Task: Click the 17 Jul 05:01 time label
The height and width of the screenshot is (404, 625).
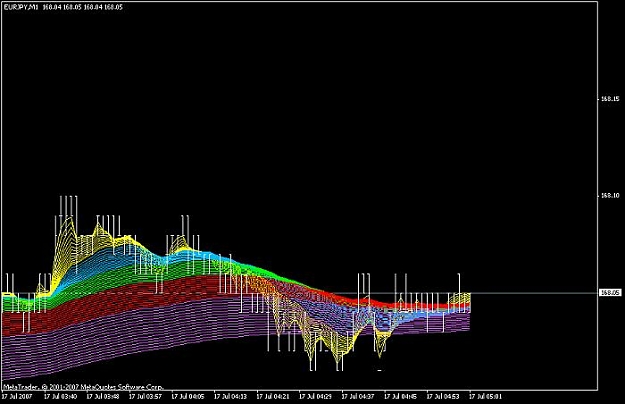Action: [x=485, y=396]
